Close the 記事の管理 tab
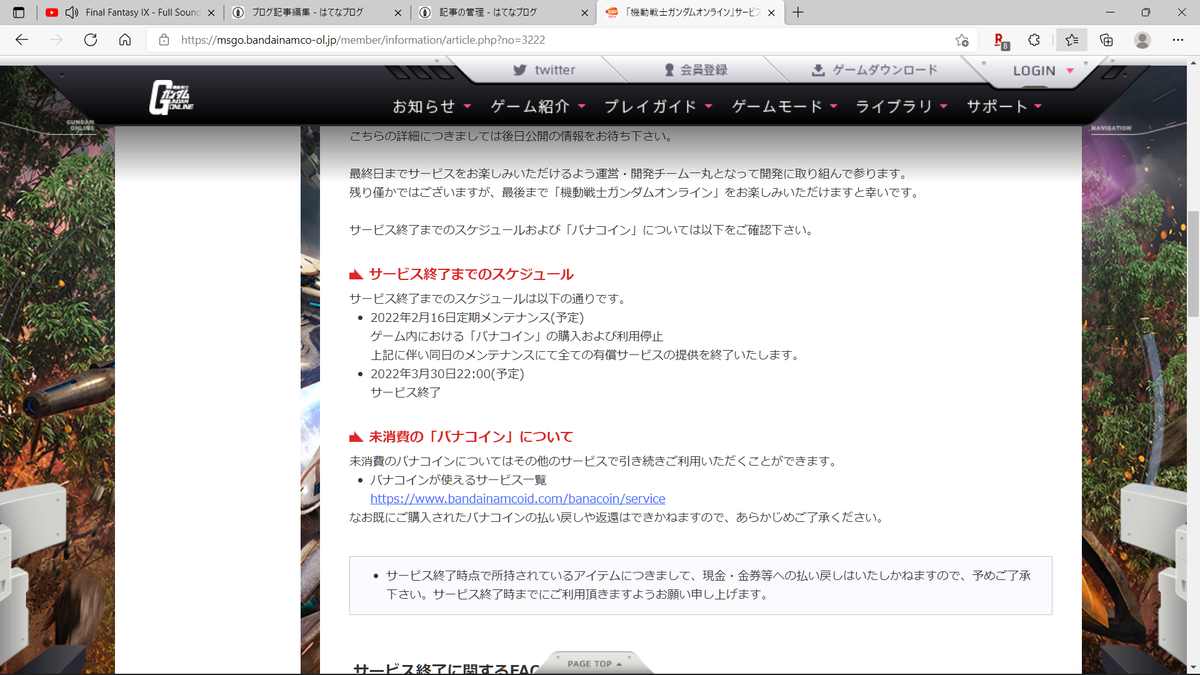Screen dimensions: 1200x675 pos(585,13)
